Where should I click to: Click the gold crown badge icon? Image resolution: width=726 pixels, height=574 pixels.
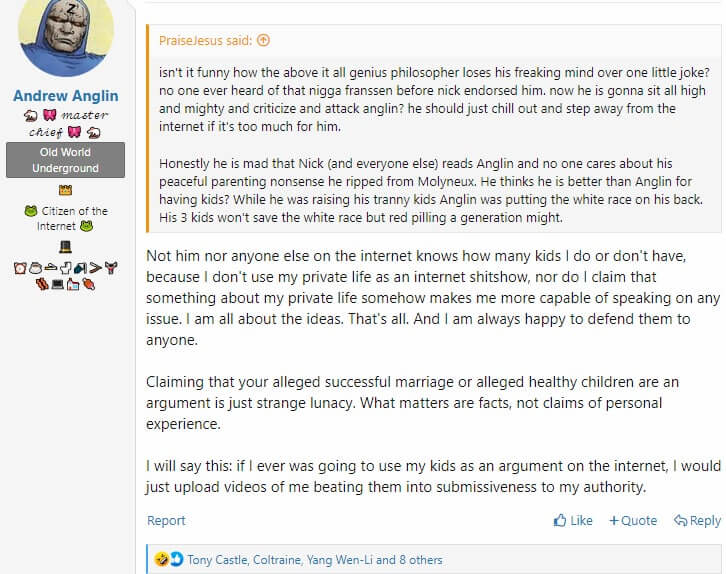point(65,190)
